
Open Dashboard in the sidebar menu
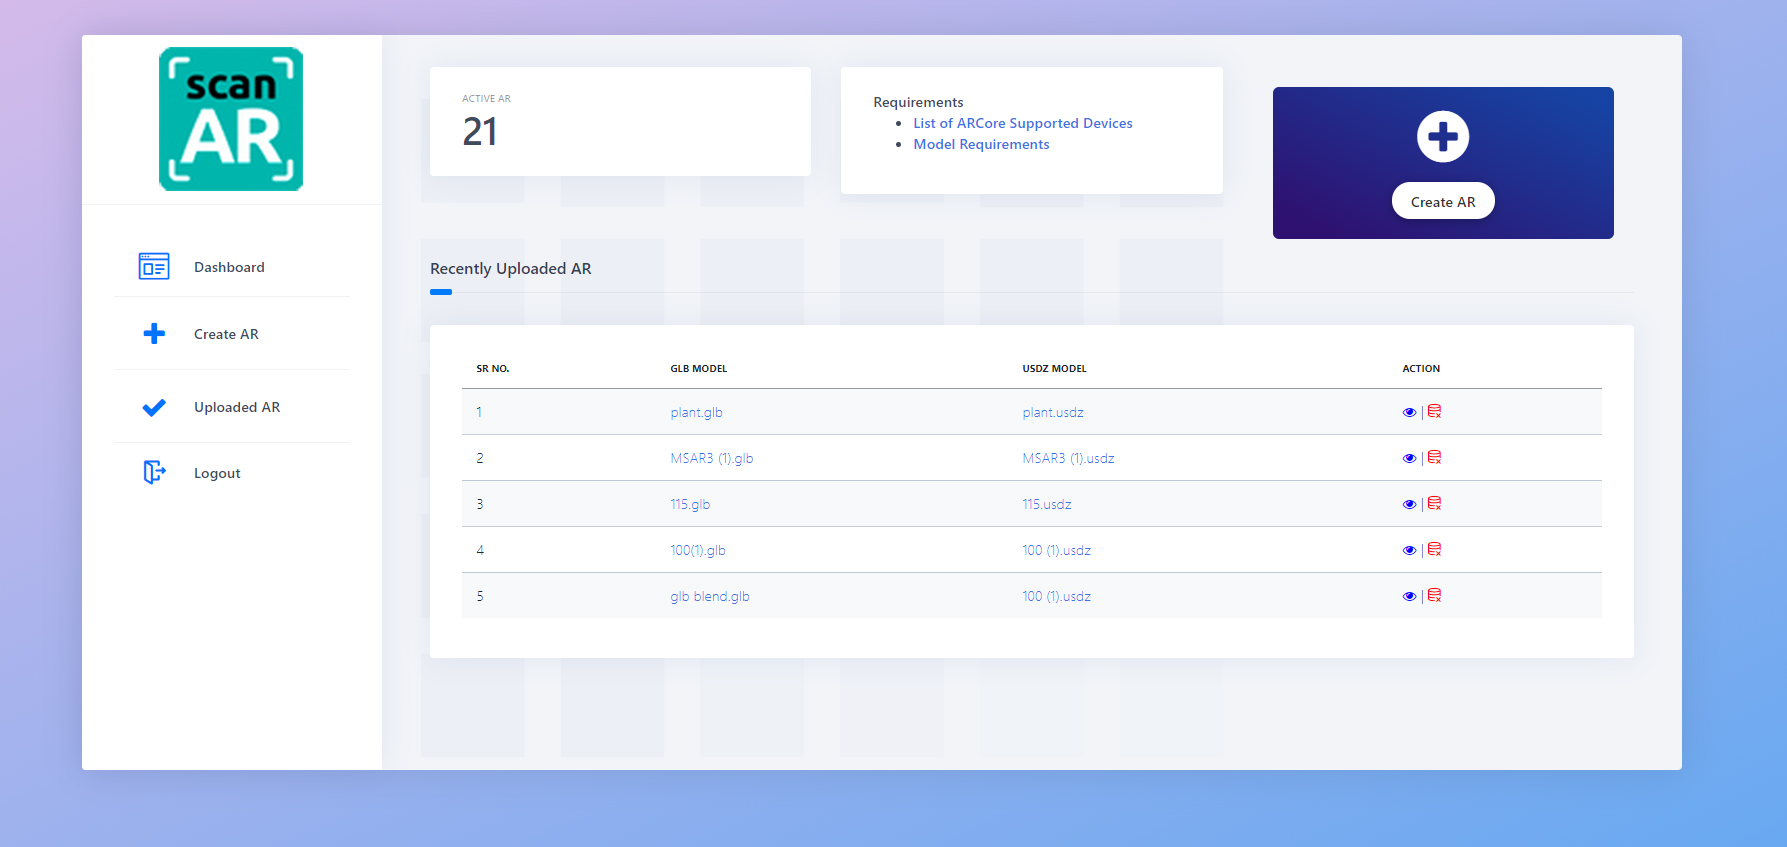tap(229, 267)
